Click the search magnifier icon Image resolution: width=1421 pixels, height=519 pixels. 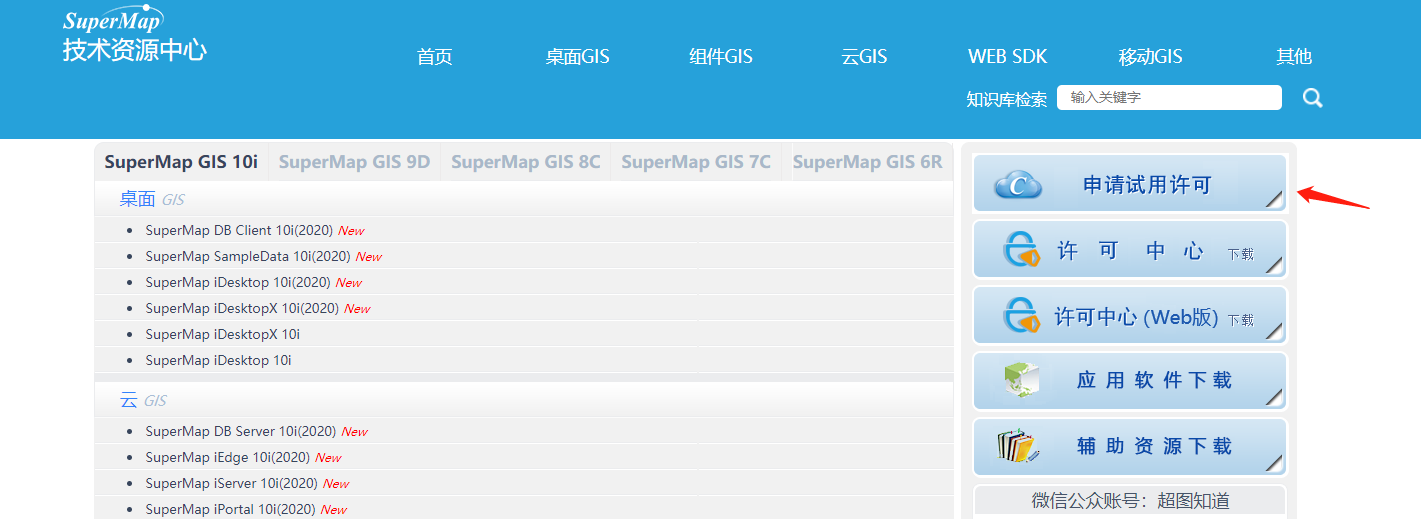(x=1313, y=98)
